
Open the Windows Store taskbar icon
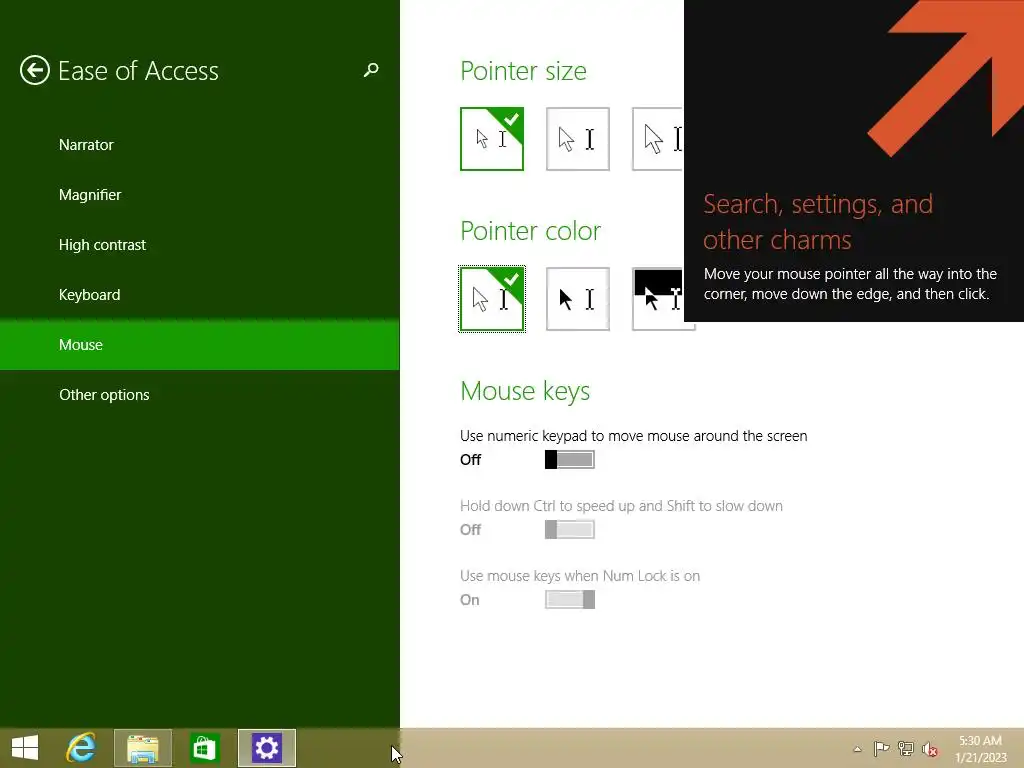[x=204, y=748]
